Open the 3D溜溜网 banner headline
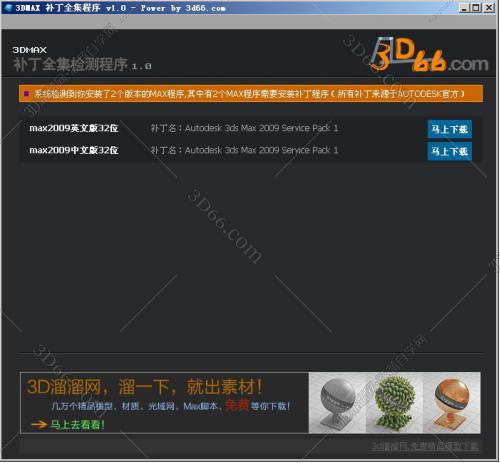The image size is (500, 463). [x=145, y=387]
